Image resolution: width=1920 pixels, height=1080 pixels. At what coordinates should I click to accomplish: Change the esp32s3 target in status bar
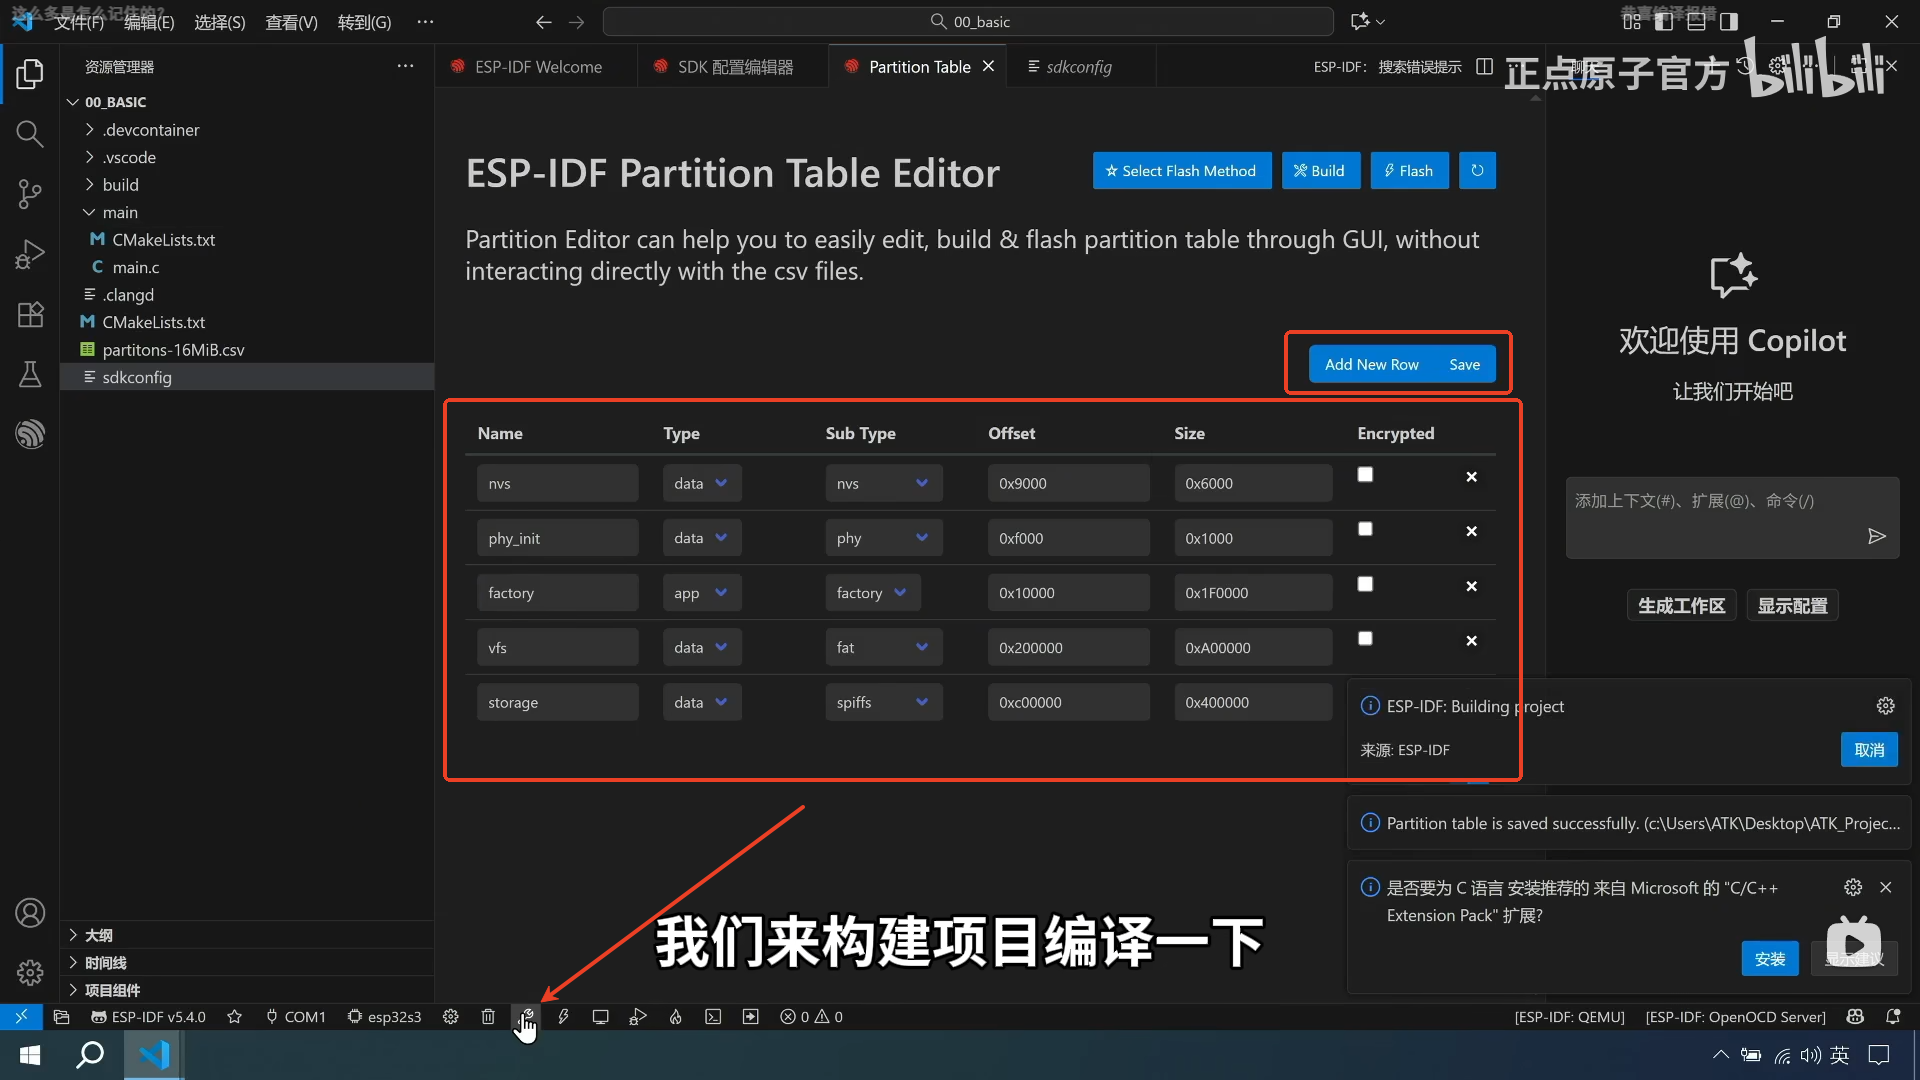pyautogui.click(x=384, y=1017)
